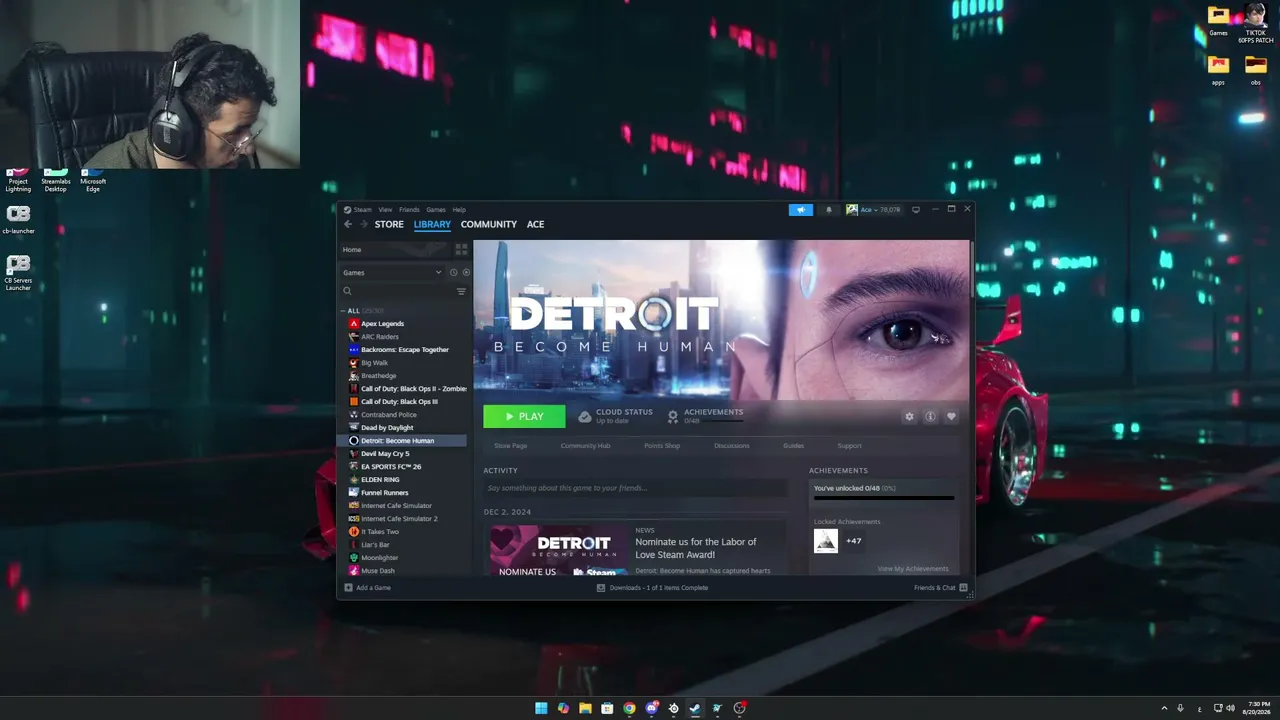Viewport: 1280px width, 720px height.
Task: Add Detroit to favorites heart icon
Action: 951,416
